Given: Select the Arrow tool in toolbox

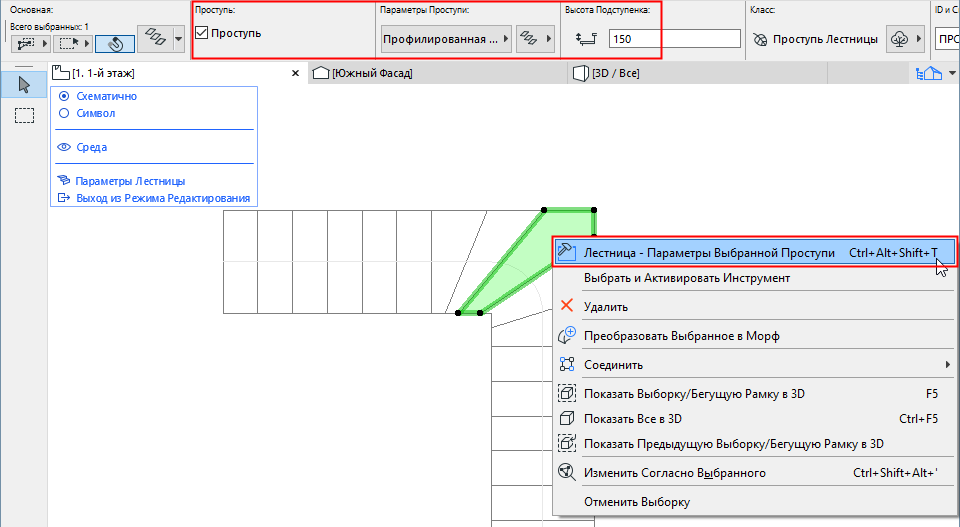Looking at the screenshot, I should 24,84.
